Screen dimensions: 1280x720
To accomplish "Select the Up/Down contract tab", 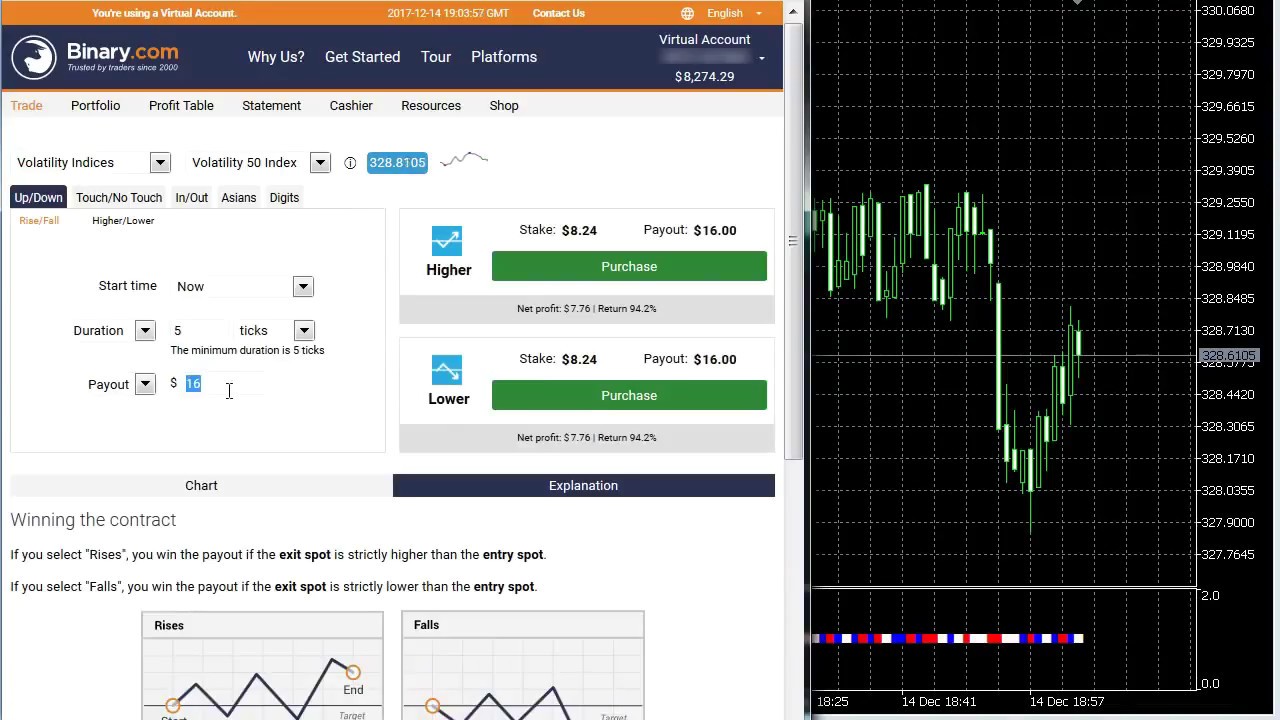I will [38, 197].
